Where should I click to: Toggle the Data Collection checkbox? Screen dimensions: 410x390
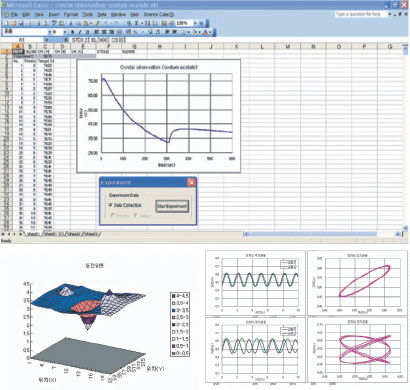pos(110,205)
